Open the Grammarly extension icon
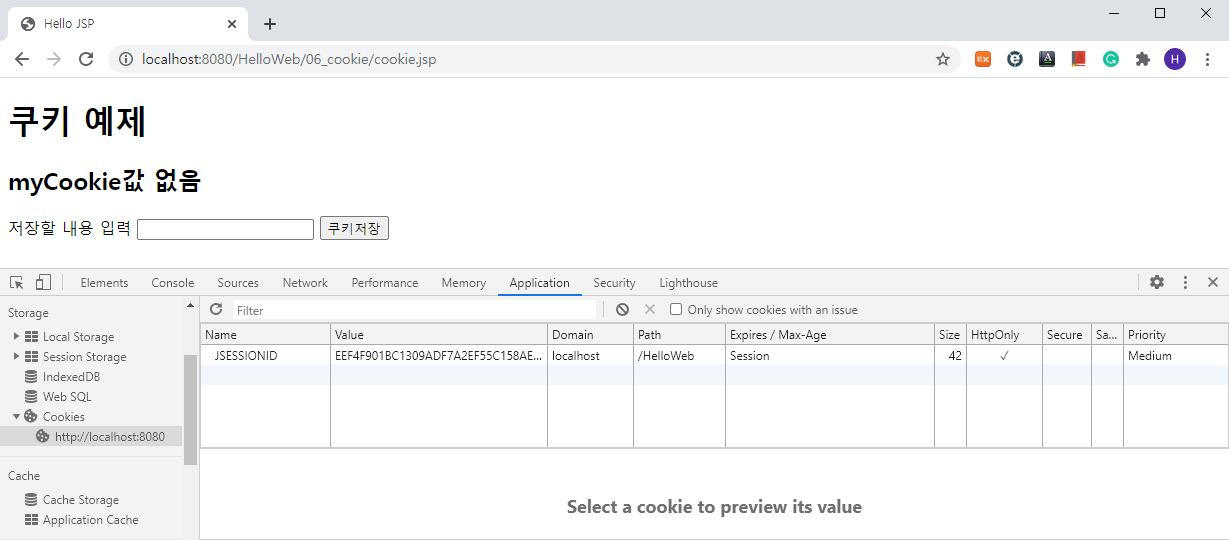Image resolution: width=1229 pixels, height=540 pixels. point(1111,59)
